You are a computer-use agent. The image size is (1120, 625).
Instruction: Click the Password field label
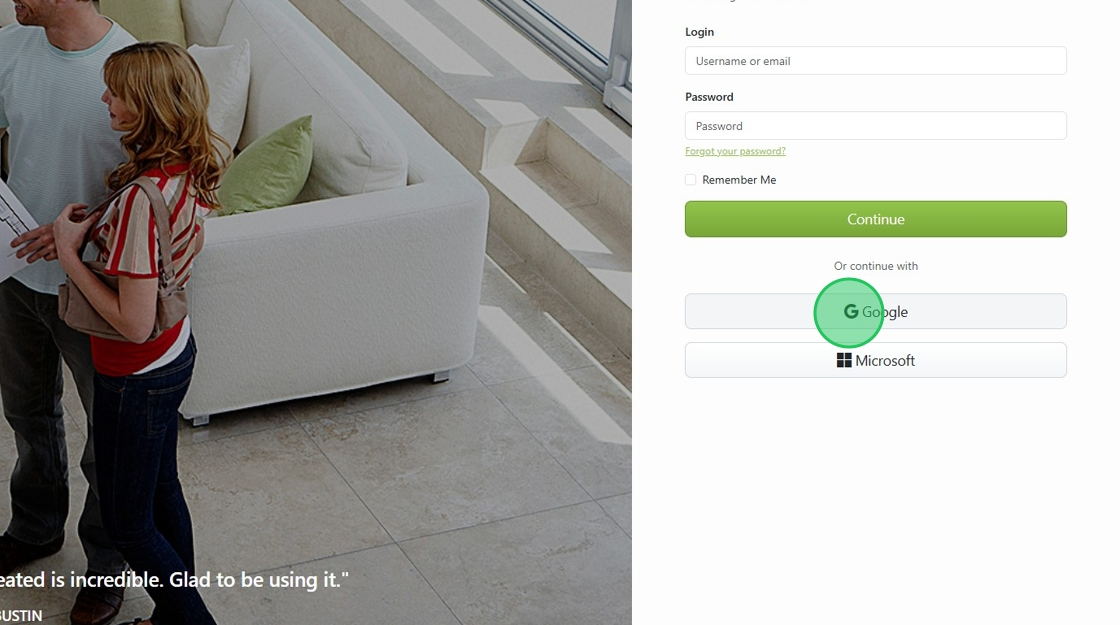(709, 97)
